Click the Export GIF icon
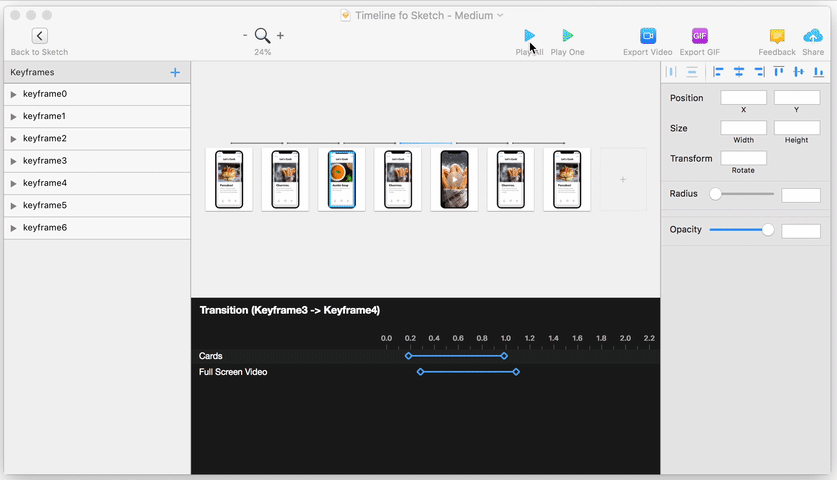 [699, 36]
